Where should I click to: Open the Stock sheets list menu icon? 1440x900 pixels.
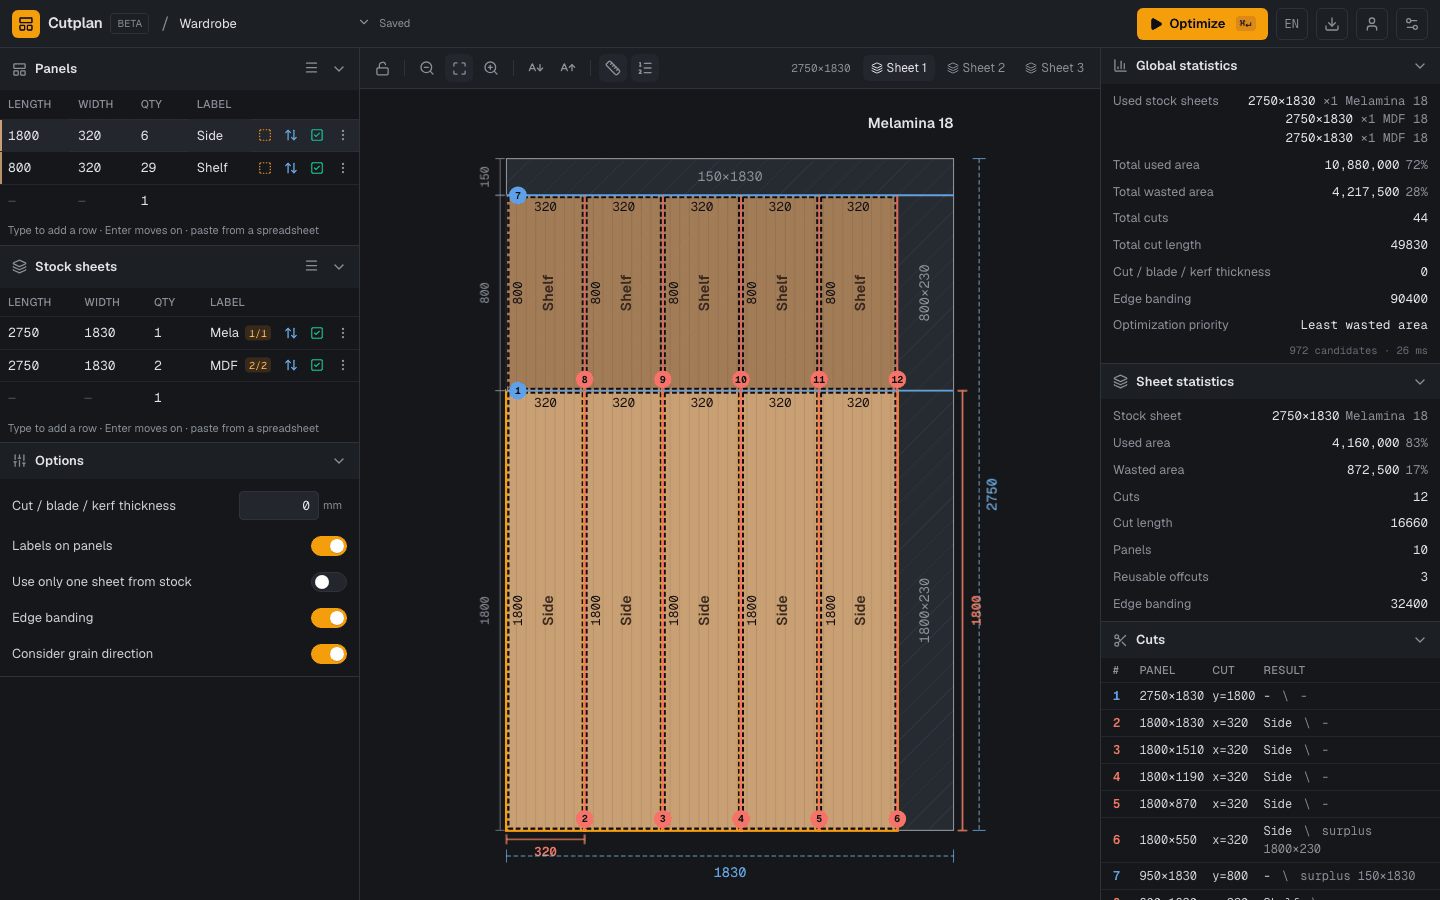(x=311, y=266)
